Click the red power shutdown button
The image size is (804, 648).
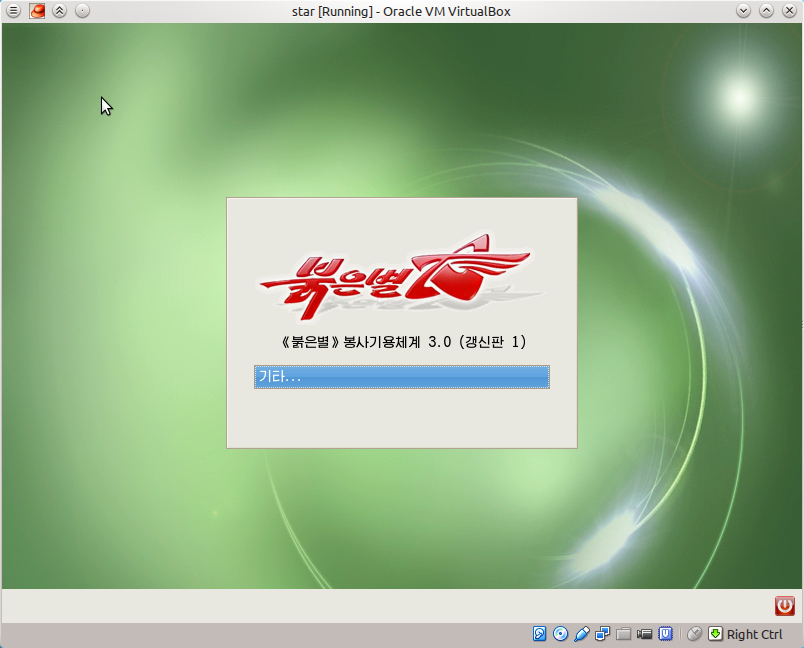click(785, 606)
